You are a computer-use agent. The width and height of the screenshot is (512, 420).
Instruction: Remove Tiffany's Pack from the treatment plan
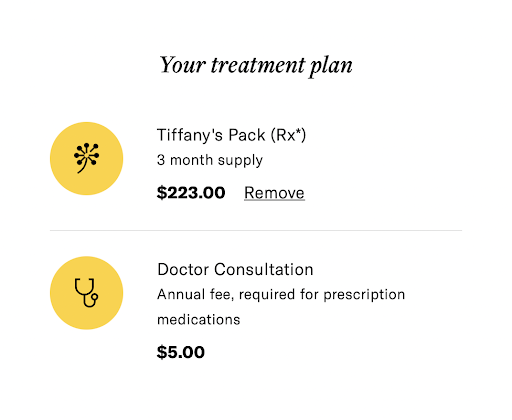pos(274,193)
